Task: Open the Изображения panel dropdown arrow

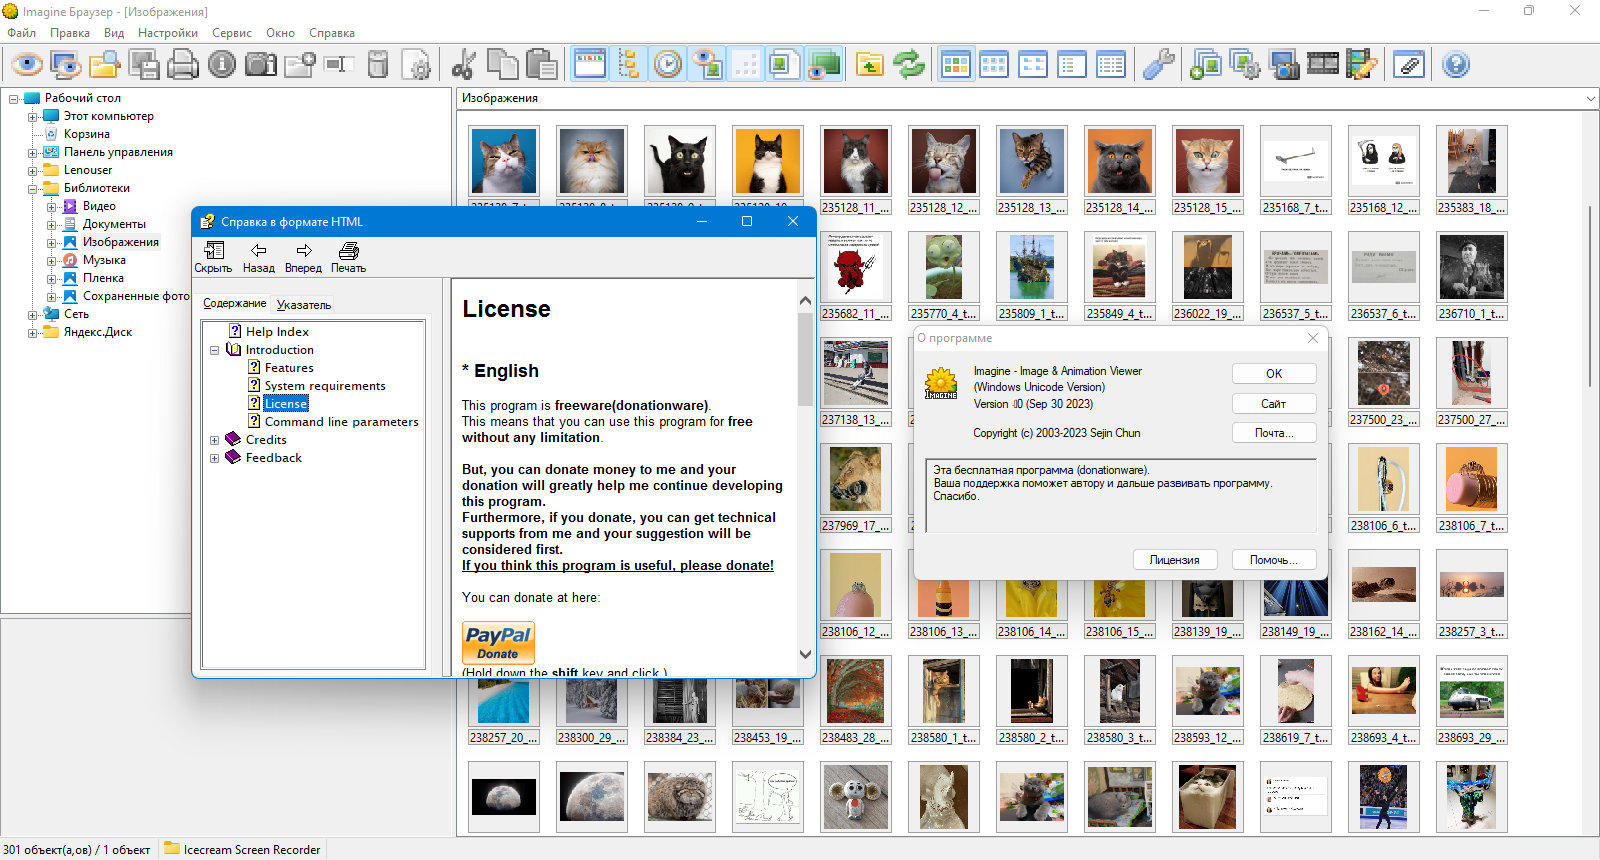Action: (1590, 98)
